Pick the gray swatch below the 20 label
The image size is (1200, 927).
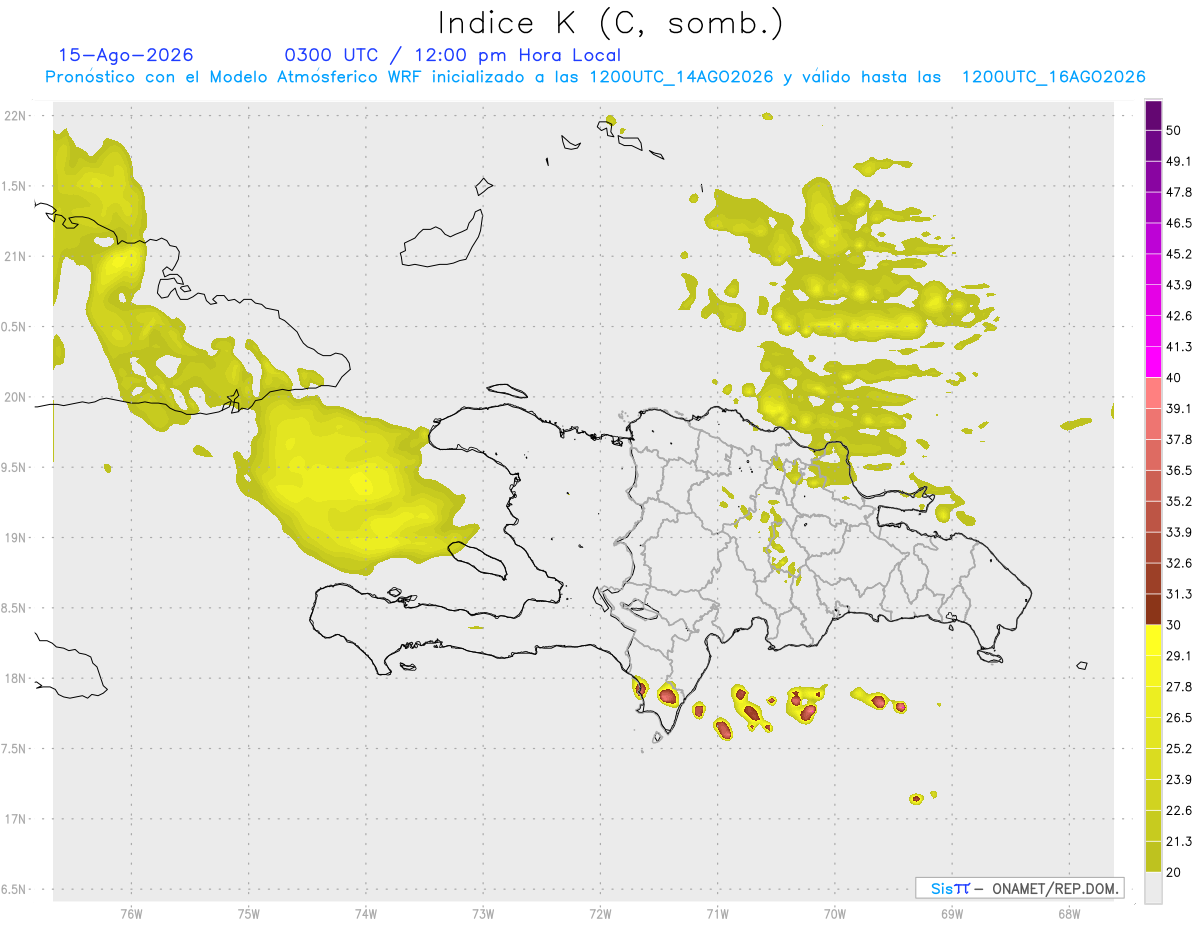tap(1153, 888)
